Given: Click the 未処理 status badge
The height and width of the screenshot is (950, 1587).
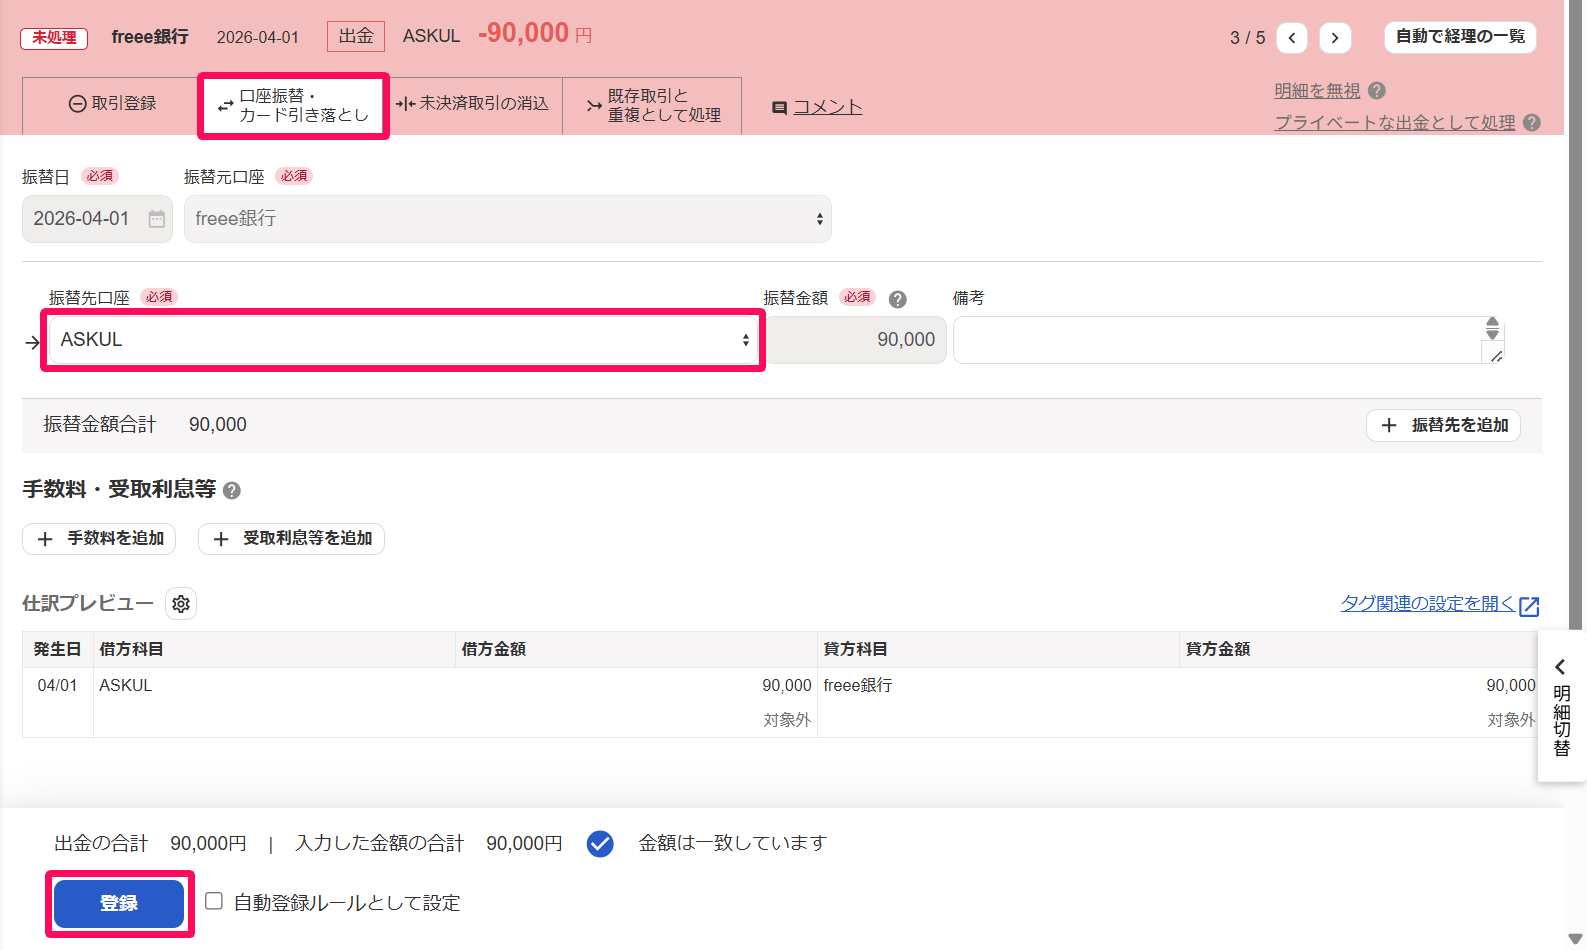Looking at the screenshot, I should click(54, 38).
